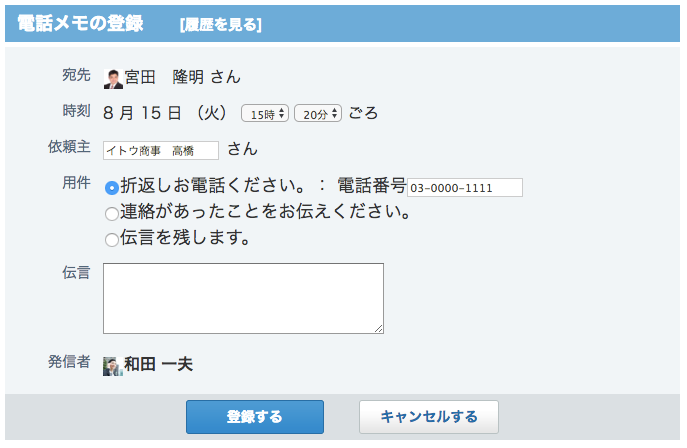Click the 発信者 field label
The height and width of the screenshot is (448, 687).
coord(69,361)
